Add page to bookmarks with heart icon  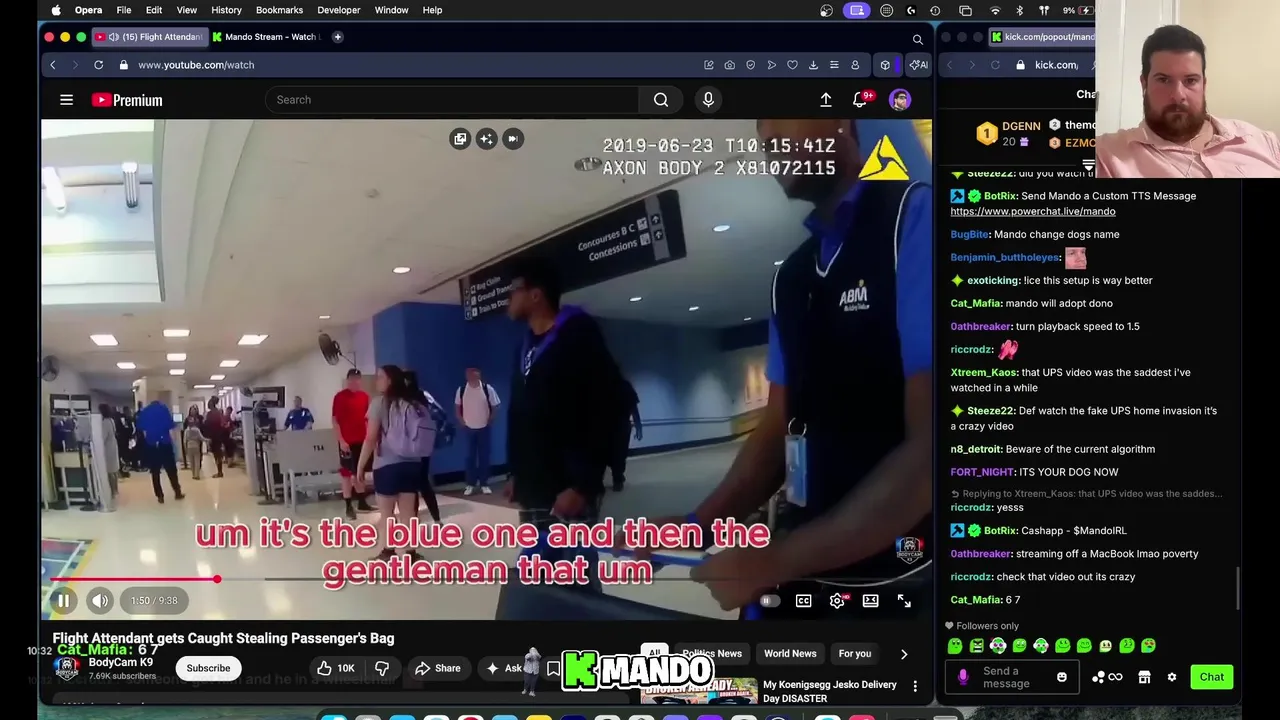click(x=792, y=65)
